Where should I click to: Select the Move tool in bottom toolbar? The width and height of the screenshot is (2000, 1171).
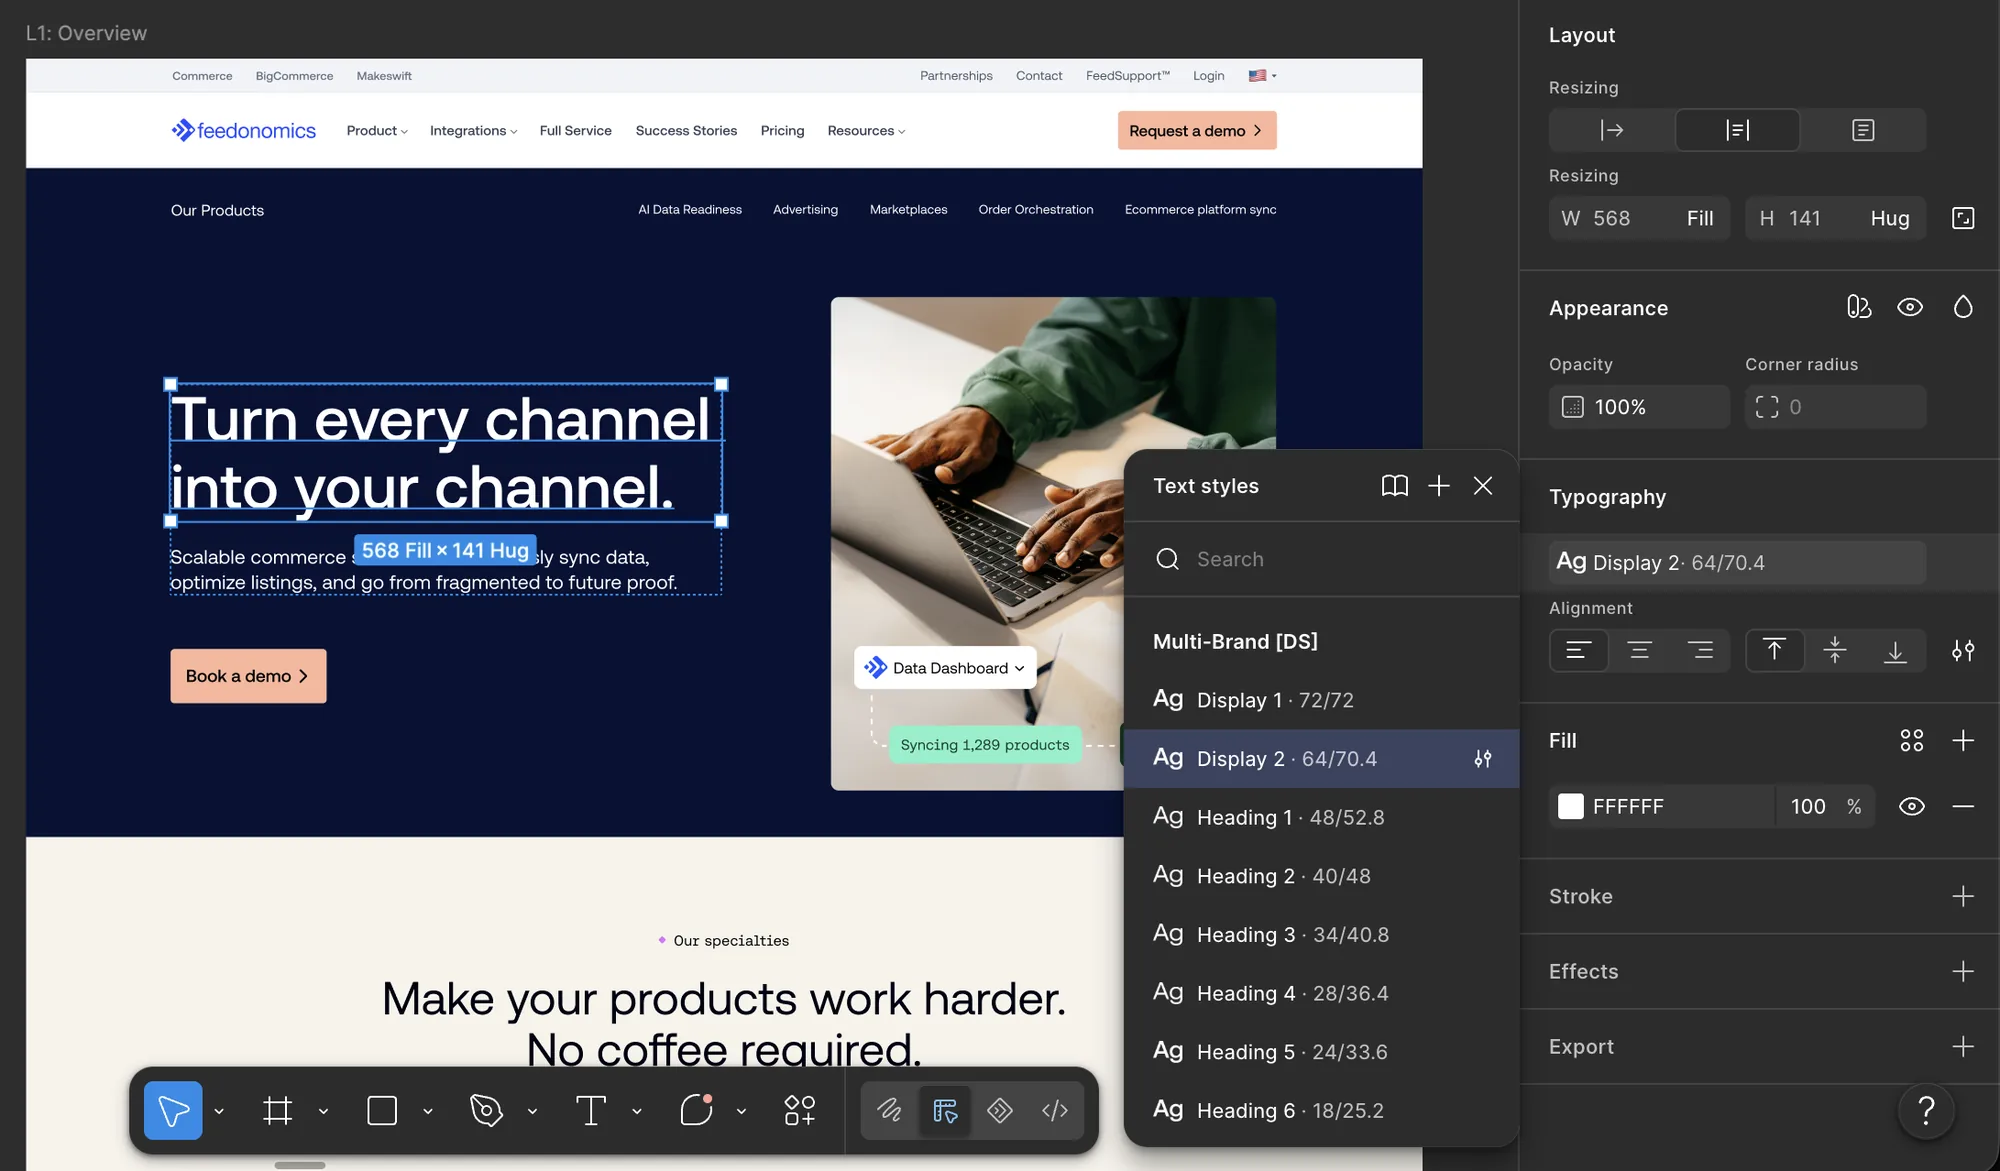tap(173, 1110)
